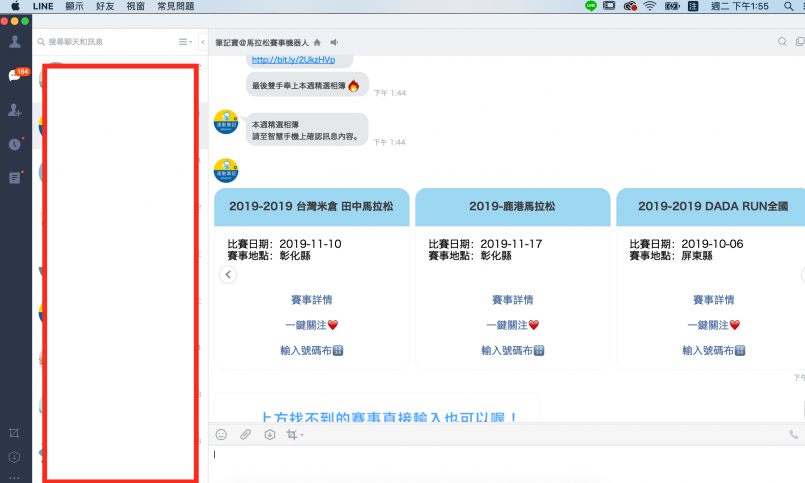805x483 pixels.
Task: Open the LINE application menu
Action: [x=43, y=6]
